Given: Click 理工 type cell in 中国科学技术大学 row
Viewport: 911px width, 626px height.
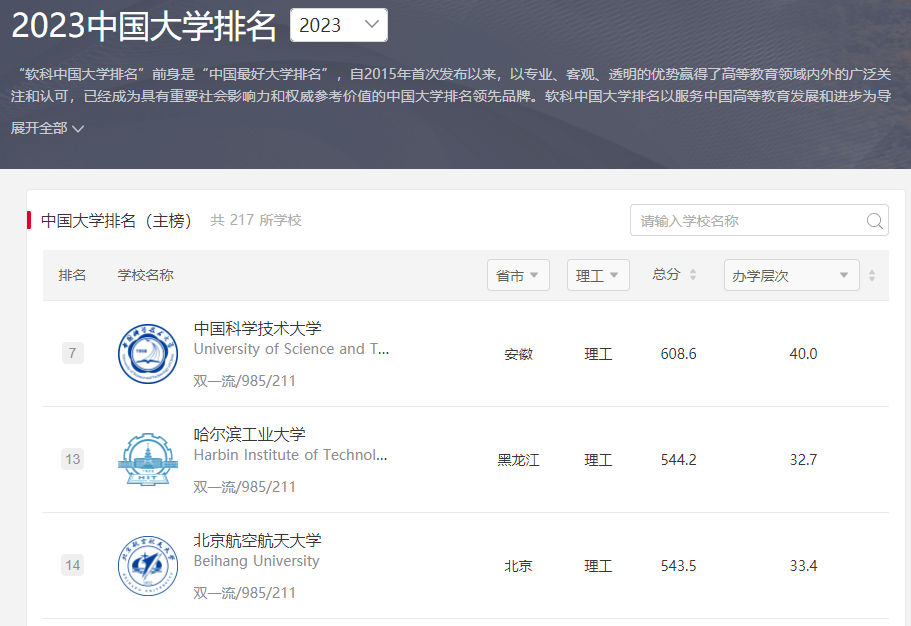Looking at the screenshot, I should click(598, 354).
